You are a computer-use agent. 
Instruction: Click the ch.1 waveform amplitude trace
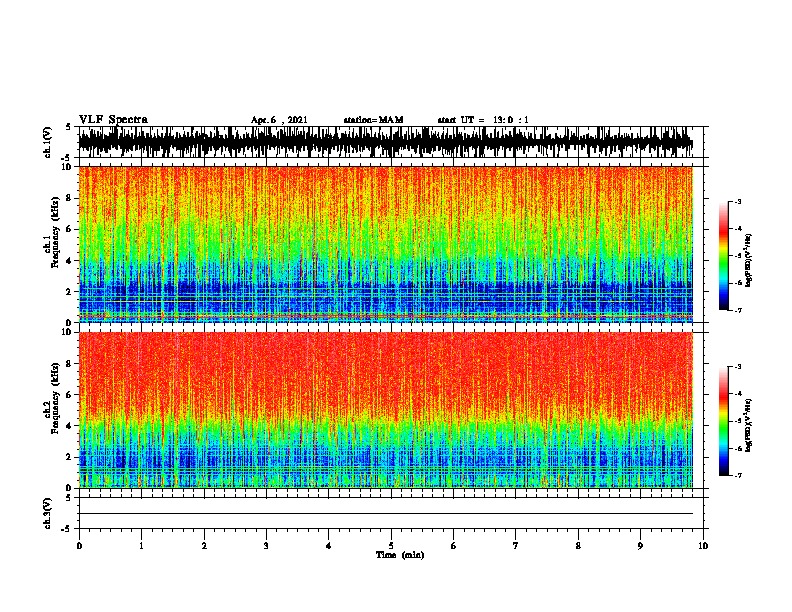point(385,142)
